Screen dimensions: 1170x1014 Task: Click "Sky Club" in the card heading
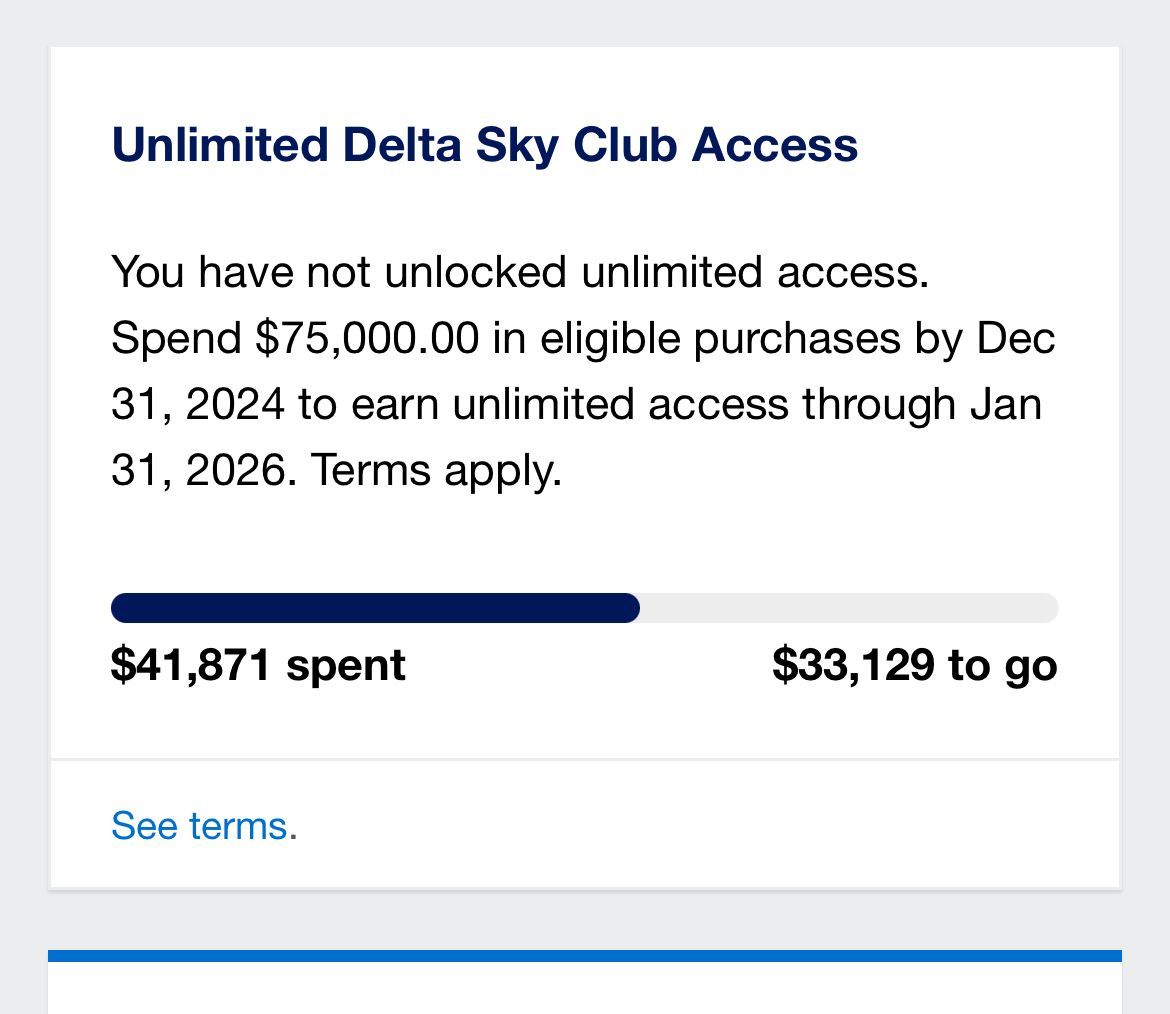coord(578,144)
